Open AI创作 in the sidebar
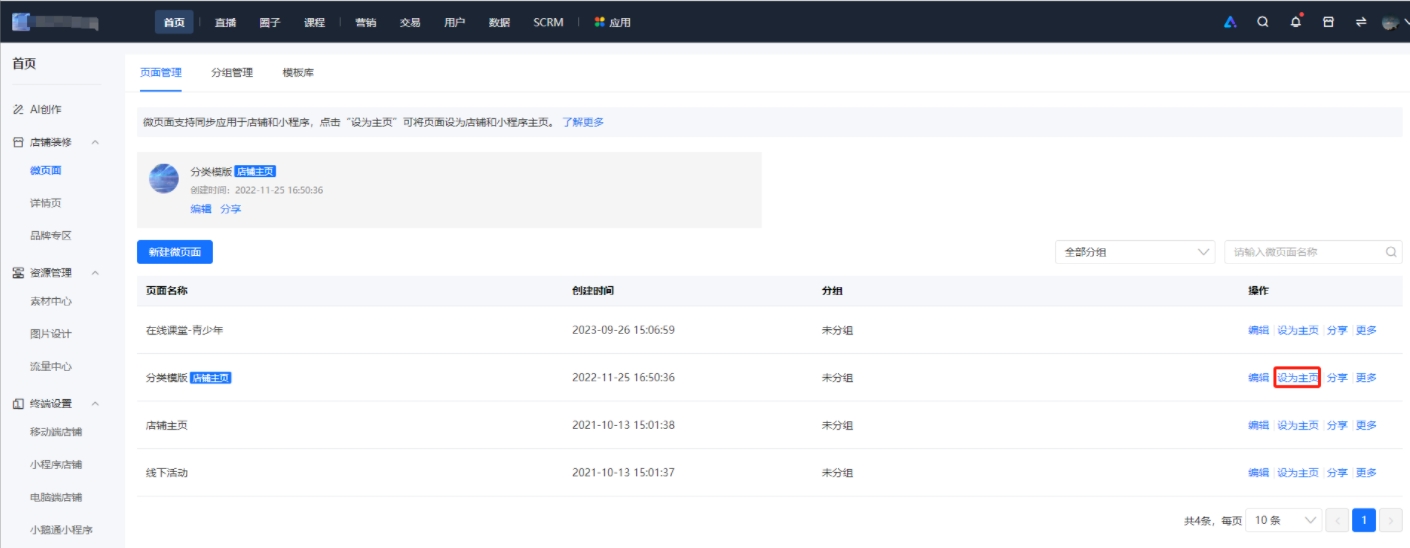 coord(51,109)
